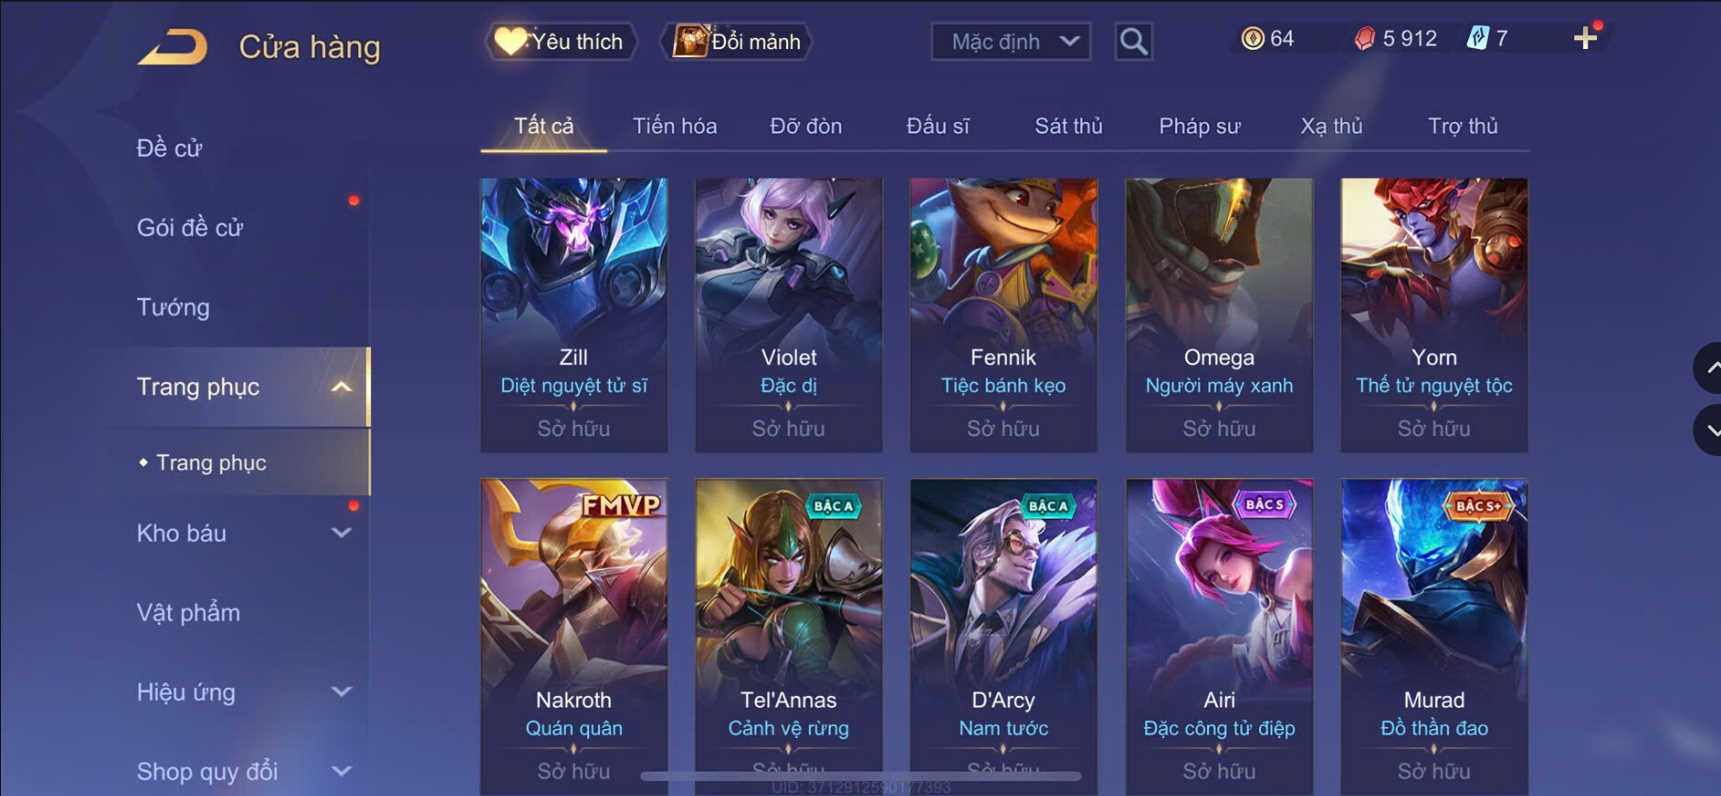Switch to the Pháp sư tab
Viewport: 1721px width, 796px height.
(x=1199, y=126)
